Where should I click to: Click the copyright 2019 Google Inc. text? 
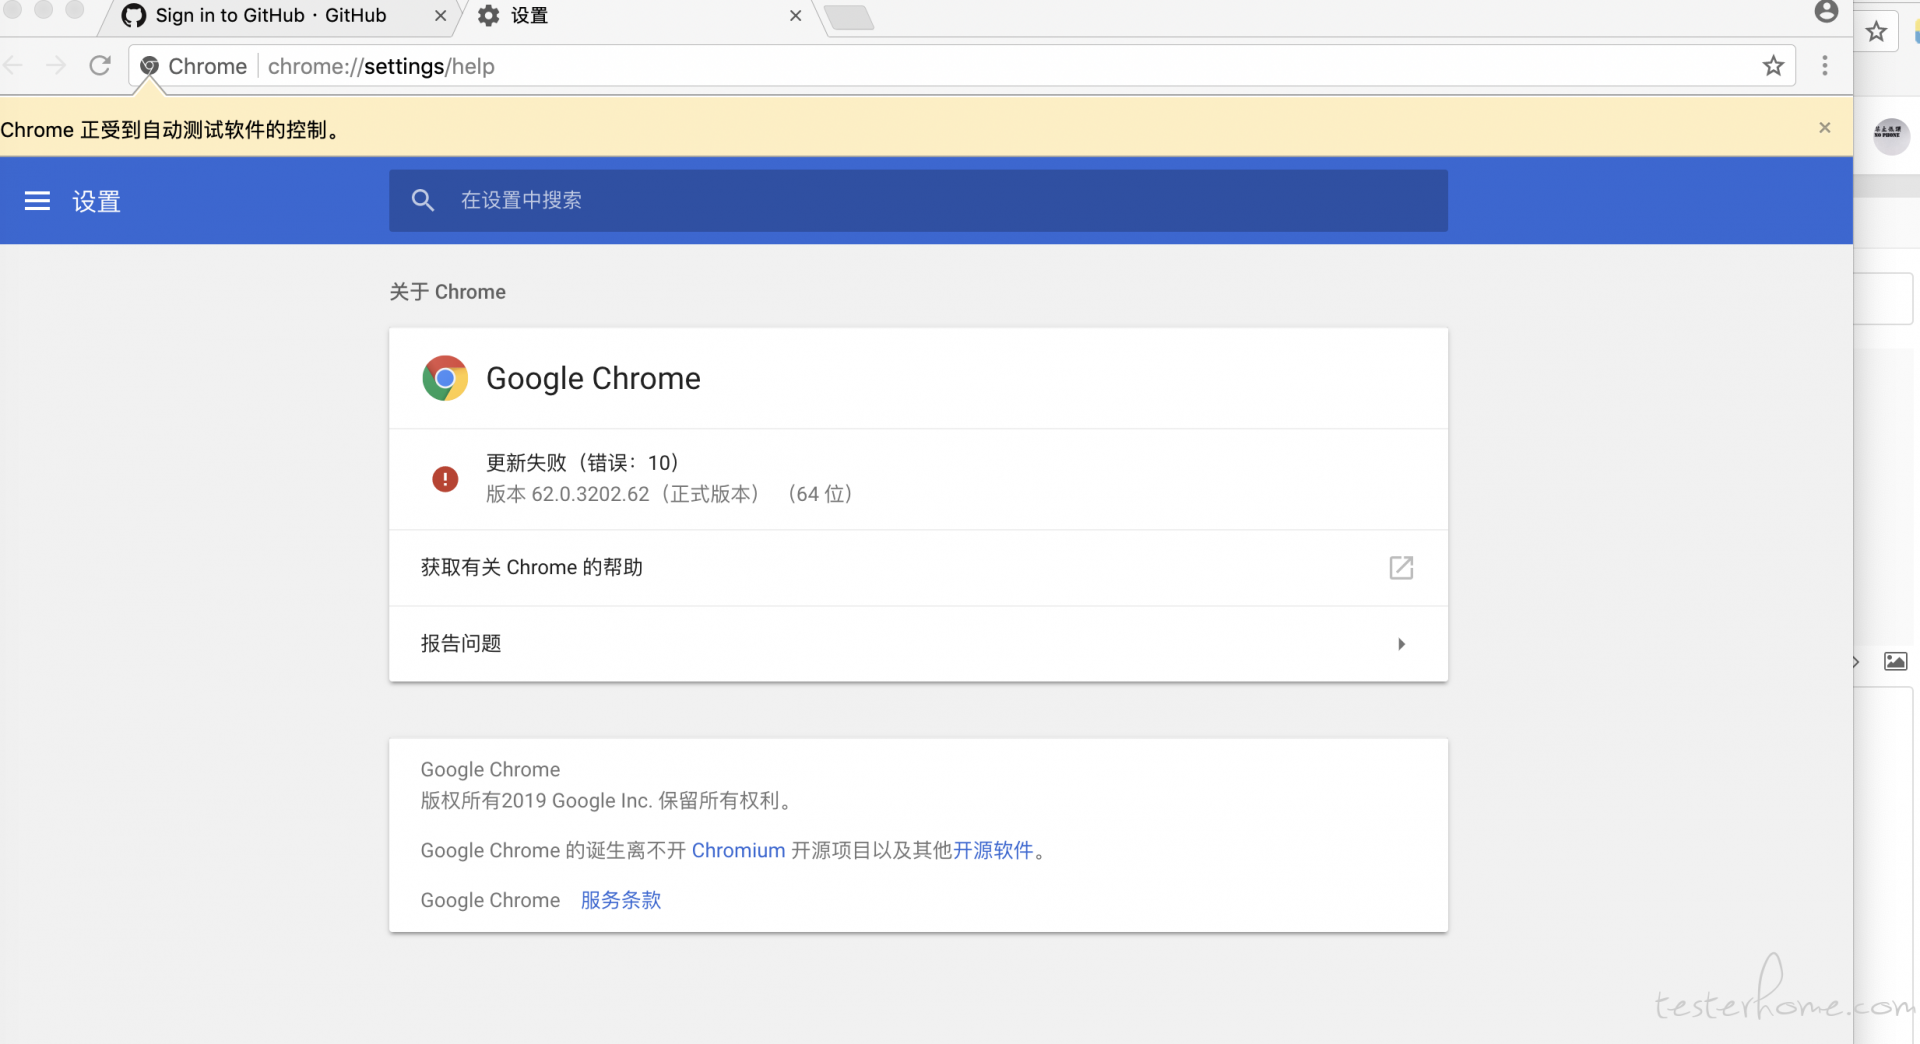(x=608, y=800)
